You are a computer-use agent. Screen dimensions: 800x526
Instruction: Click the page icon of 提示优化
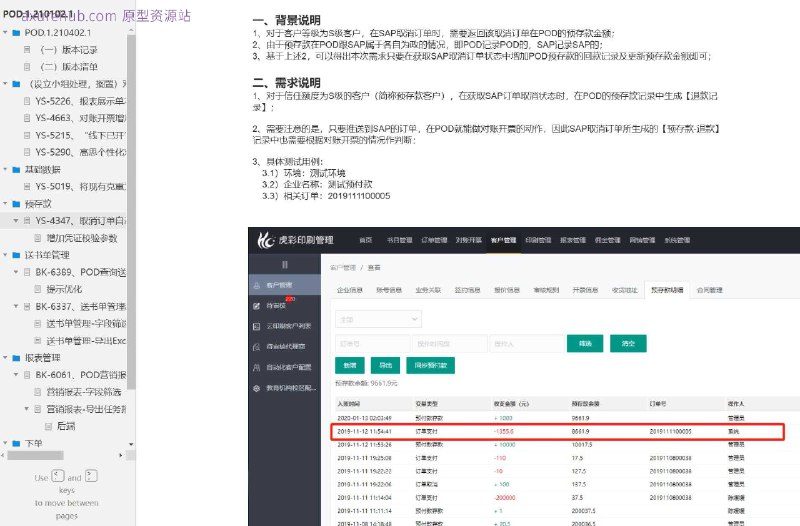pyautogui.click(x=38, y=289)
